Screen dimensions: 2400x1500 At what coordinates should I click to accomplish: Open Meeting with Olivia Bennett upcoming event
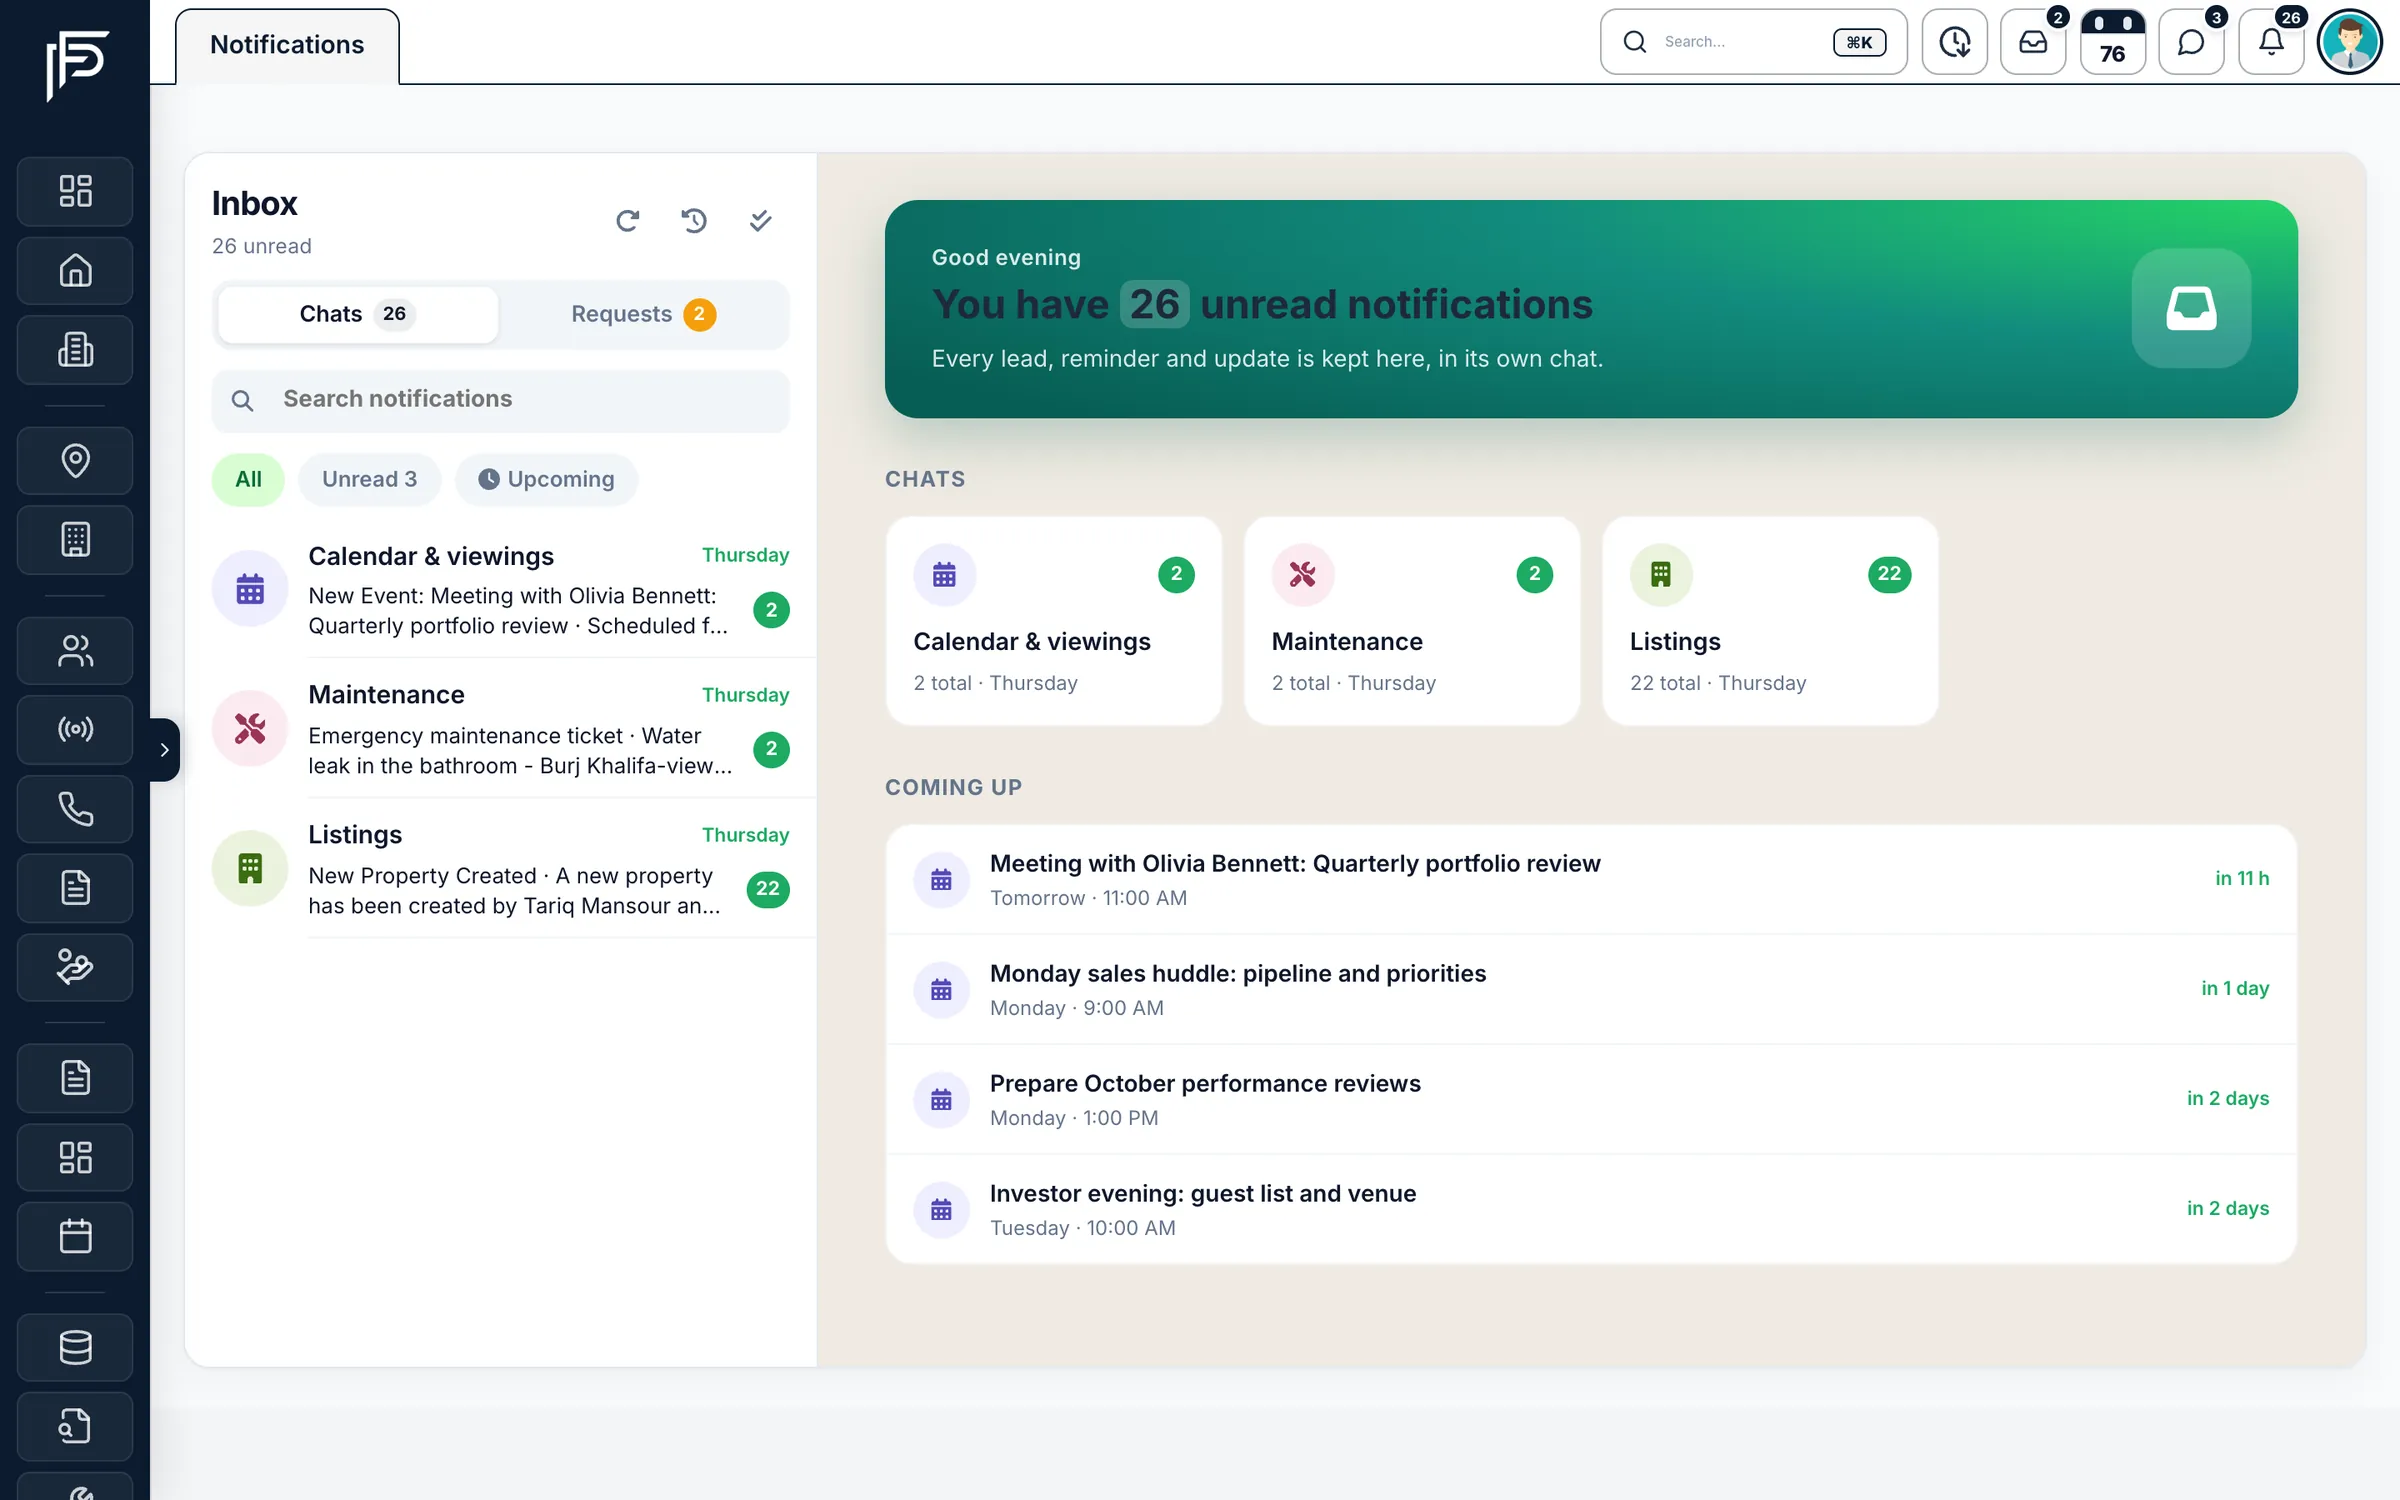click(x=1590, y=879)
